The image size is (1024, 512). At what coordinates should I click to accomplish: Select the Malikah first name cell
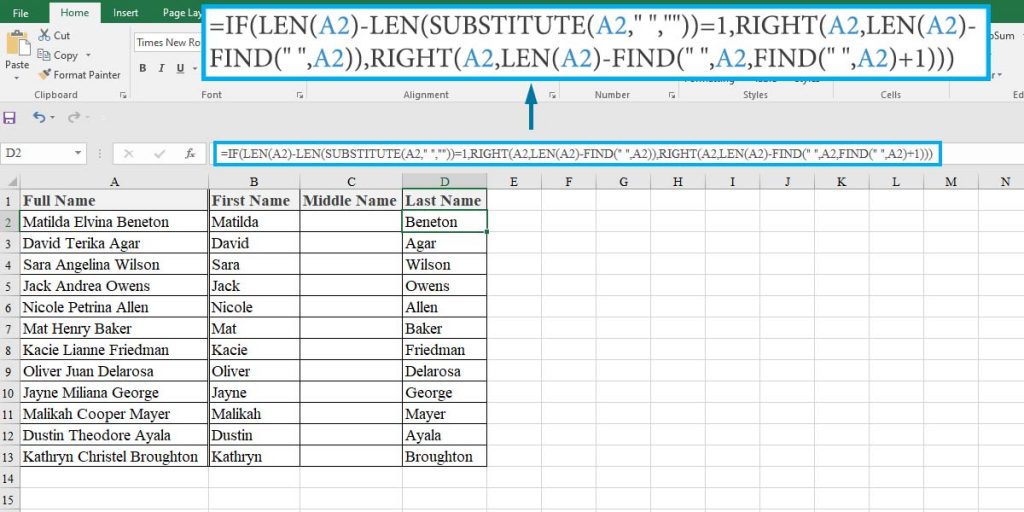coord(254,414)
